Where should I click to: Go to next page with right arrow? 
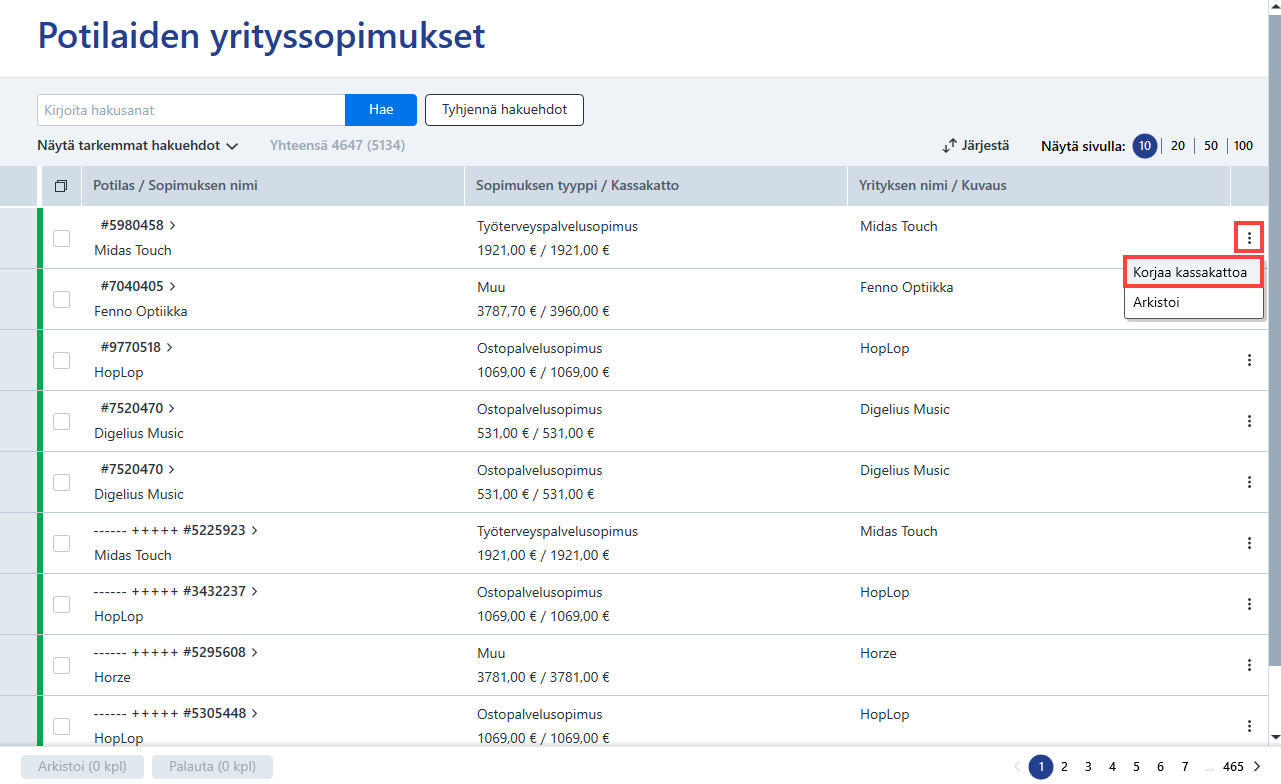pyautogui.click(x=1257, y=767)
